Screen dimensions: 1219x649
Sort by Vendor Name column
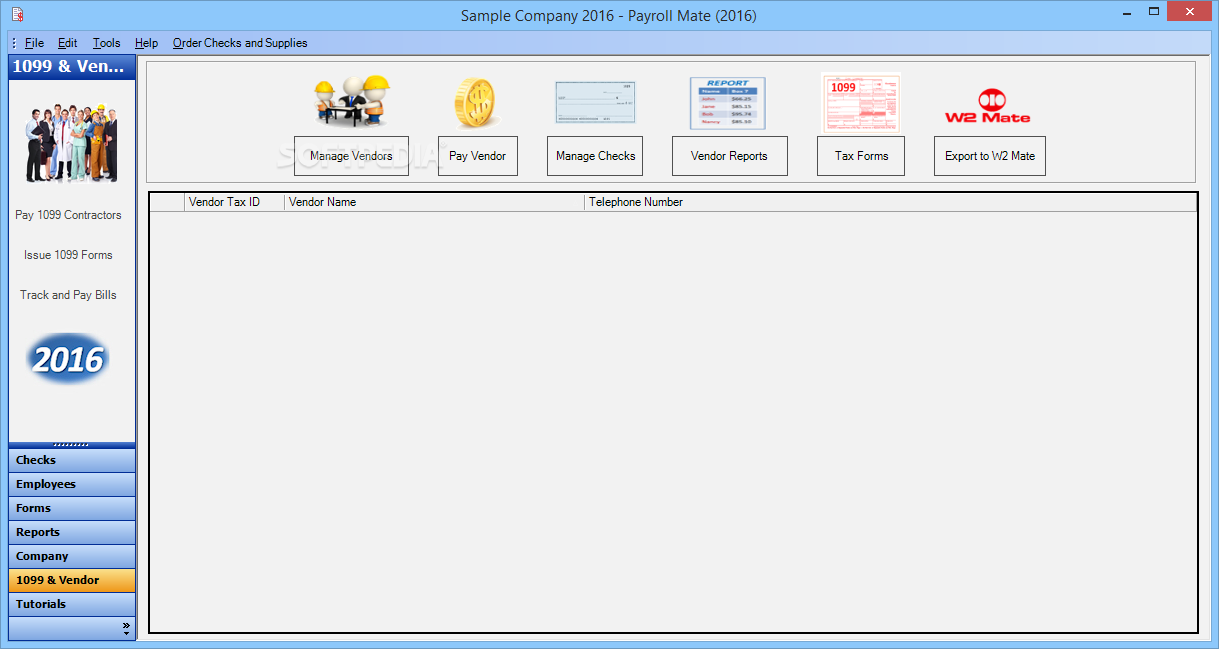click(434, 202)
